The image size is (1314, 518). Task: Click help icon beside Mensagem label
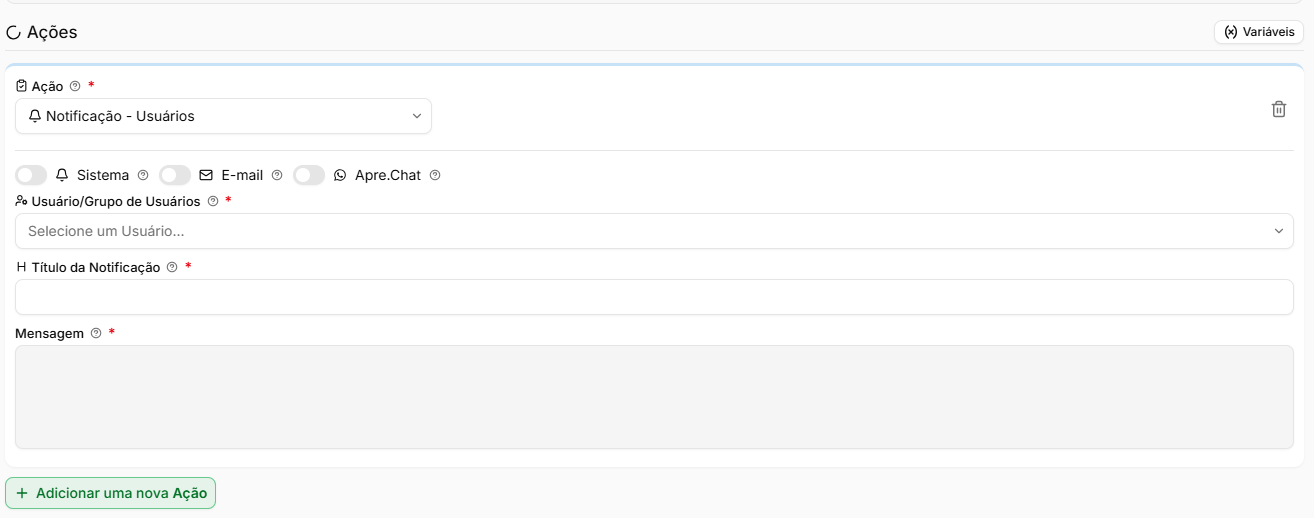96,333
